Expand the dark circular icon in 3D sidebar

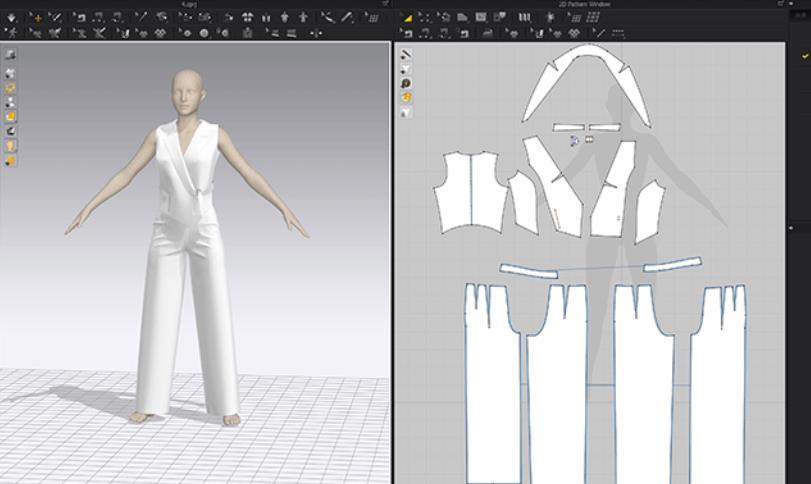[x=11, y=131]
